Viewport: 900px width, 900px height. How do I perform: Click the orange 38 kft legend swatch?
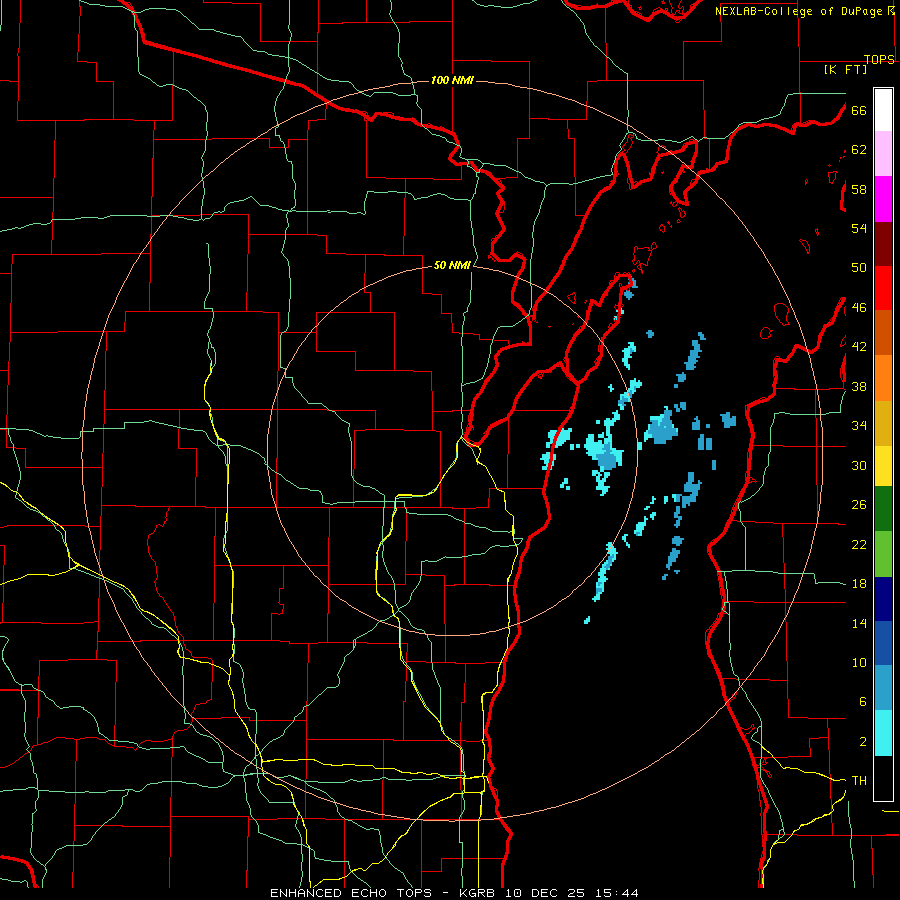(x=883, y=378)
